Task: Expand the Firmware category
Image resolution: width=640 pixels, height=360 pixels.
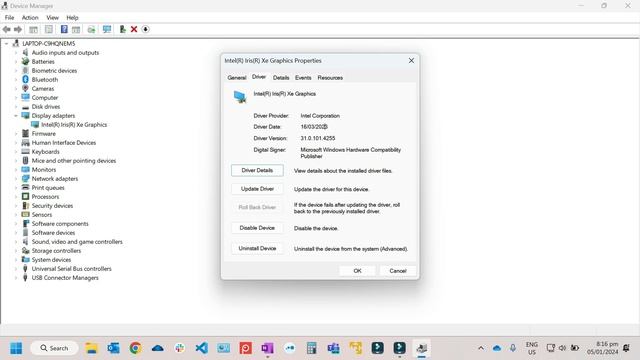Action: (16, 134)
